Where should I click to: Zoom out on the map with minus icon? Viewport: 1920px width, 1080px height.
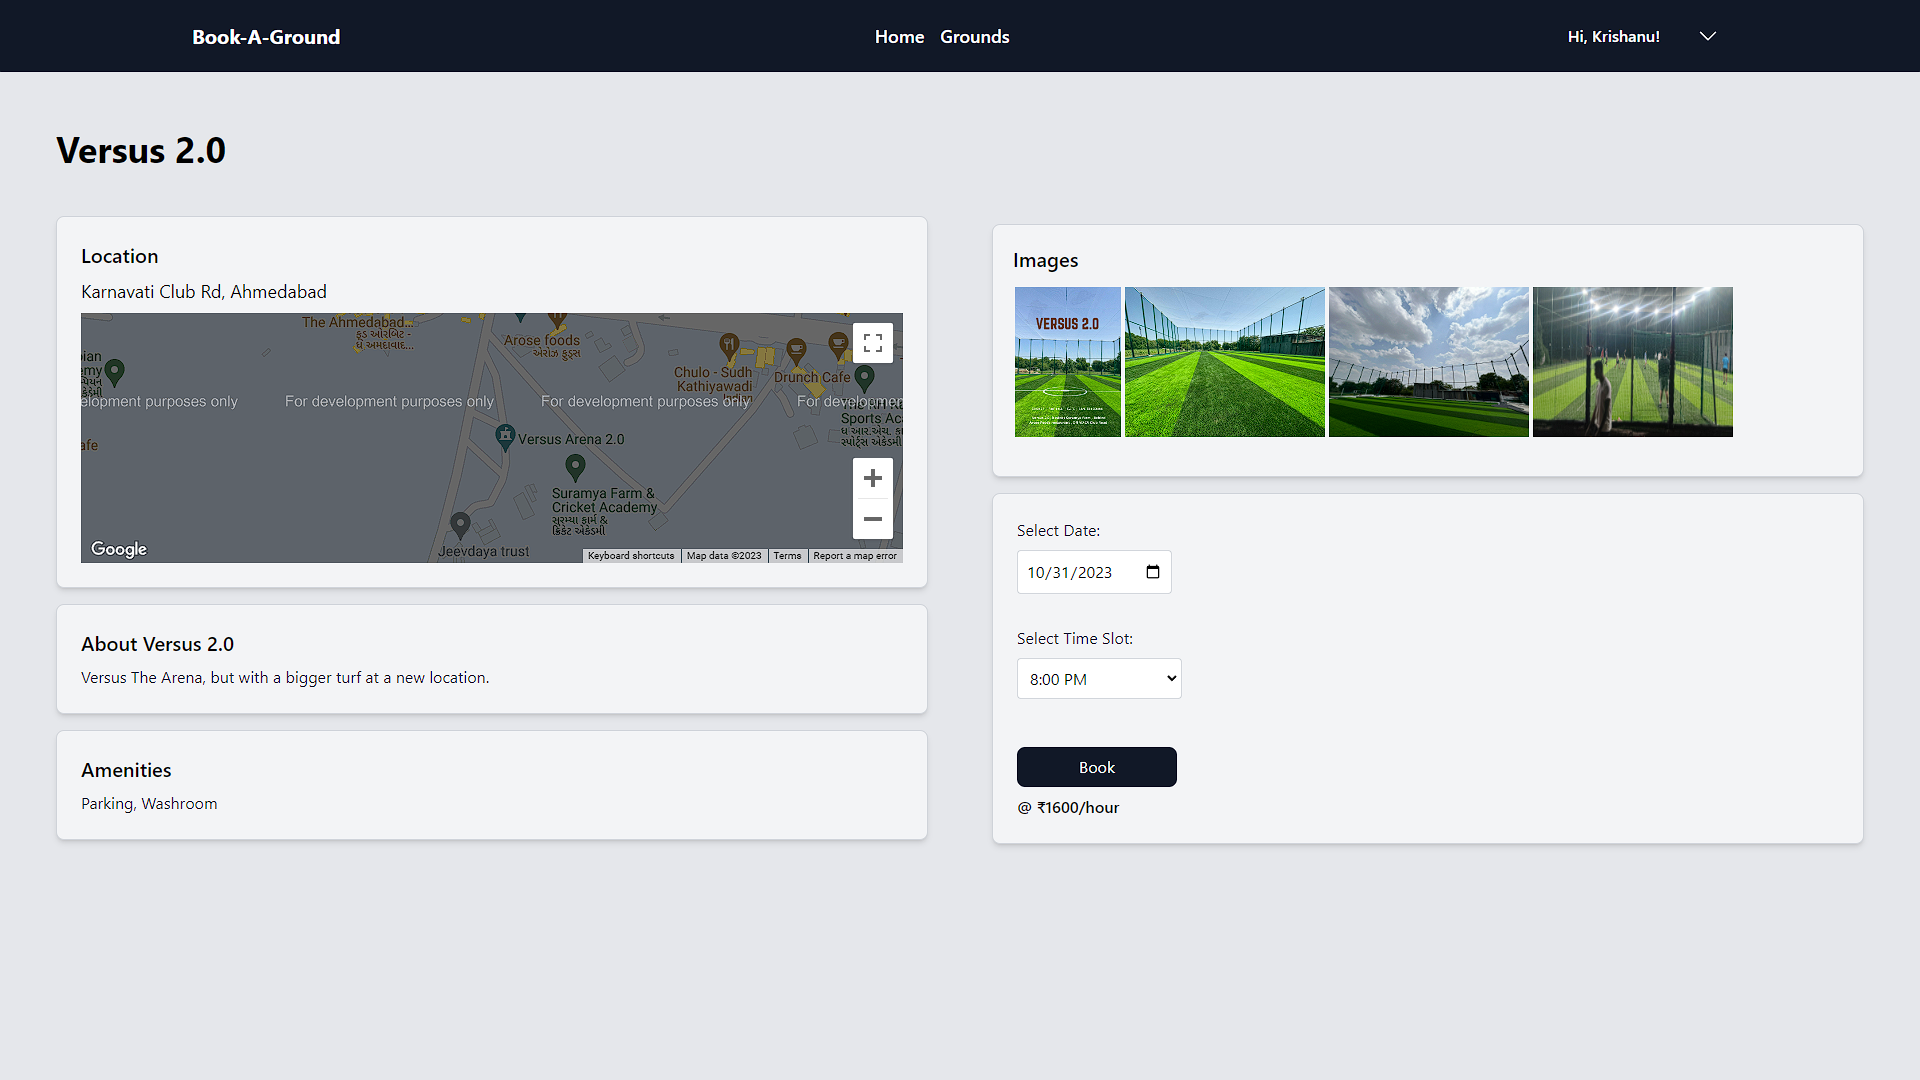click(x=872, y=519)
